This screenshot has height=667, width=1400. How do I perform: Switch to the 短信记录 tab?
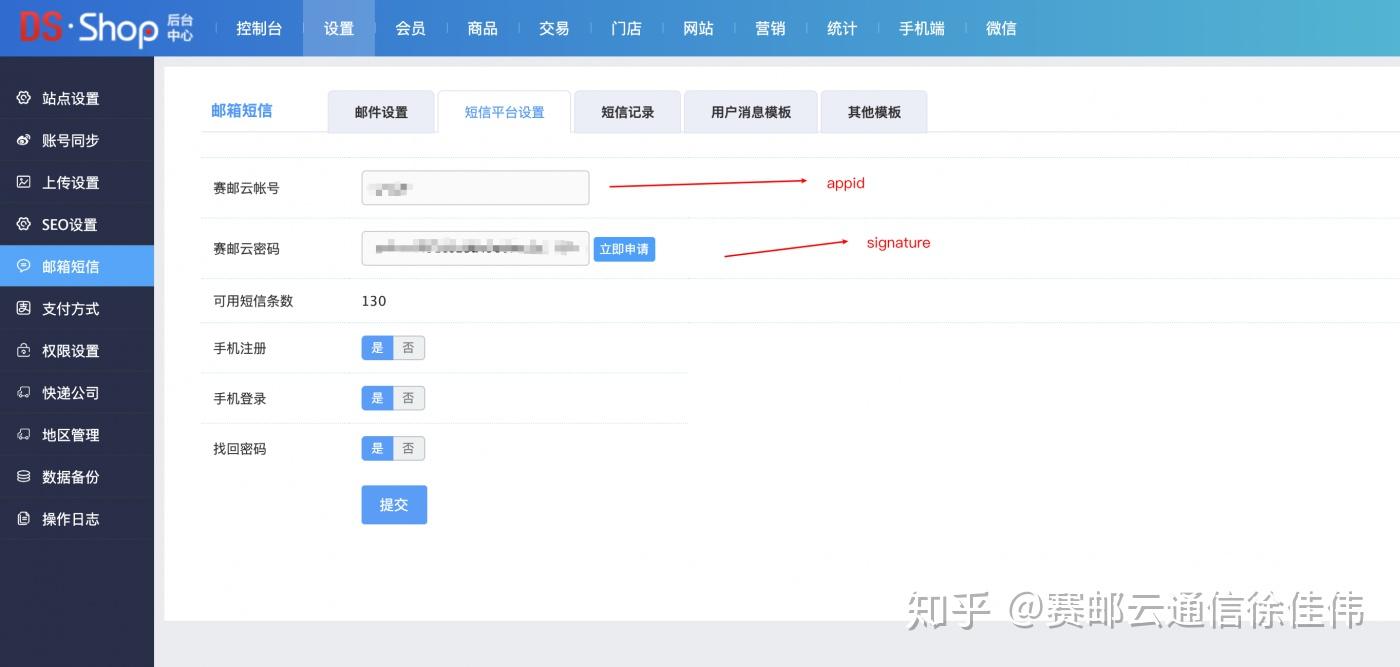[627, 112]
